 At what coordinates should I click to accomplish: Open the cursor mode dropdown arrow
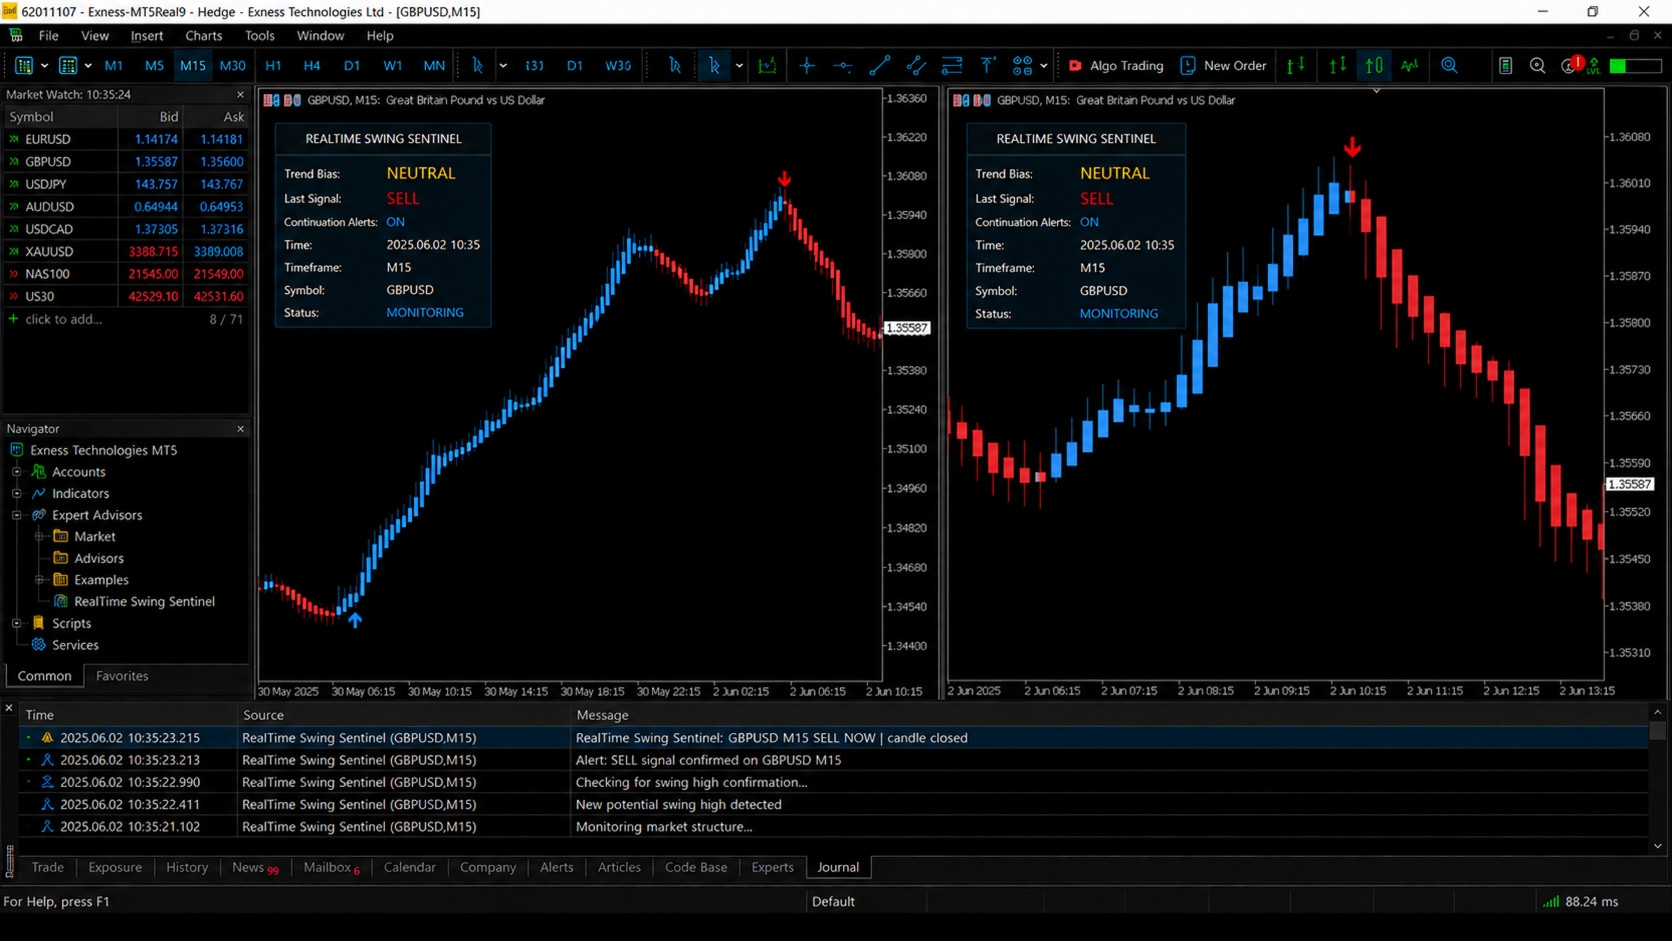[739, 66]
